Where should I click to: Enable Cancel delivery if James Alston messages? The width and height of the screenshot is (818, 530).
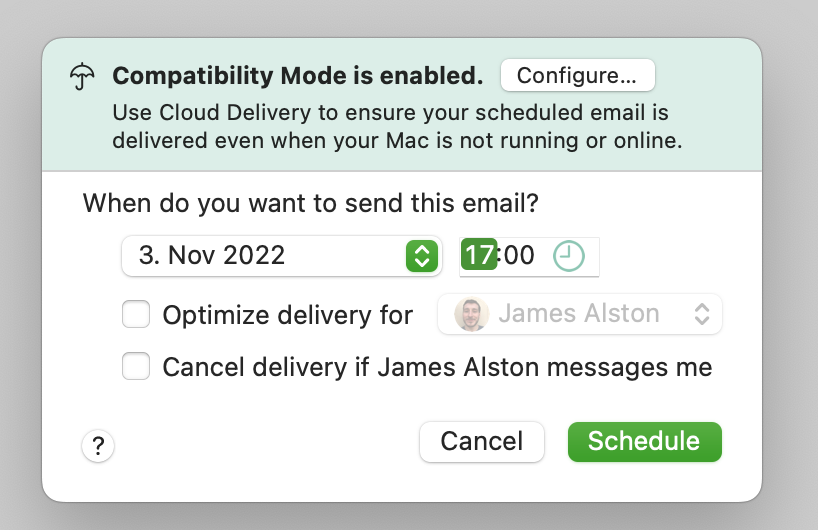click(136, 366)
